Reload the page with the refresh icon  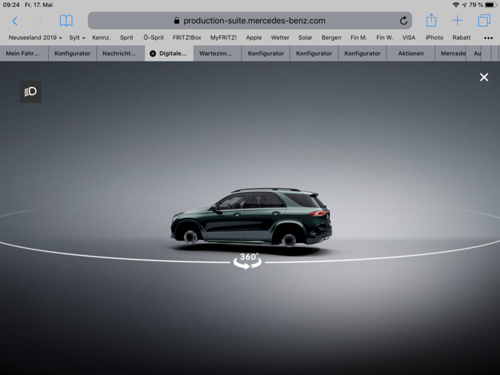403,21
